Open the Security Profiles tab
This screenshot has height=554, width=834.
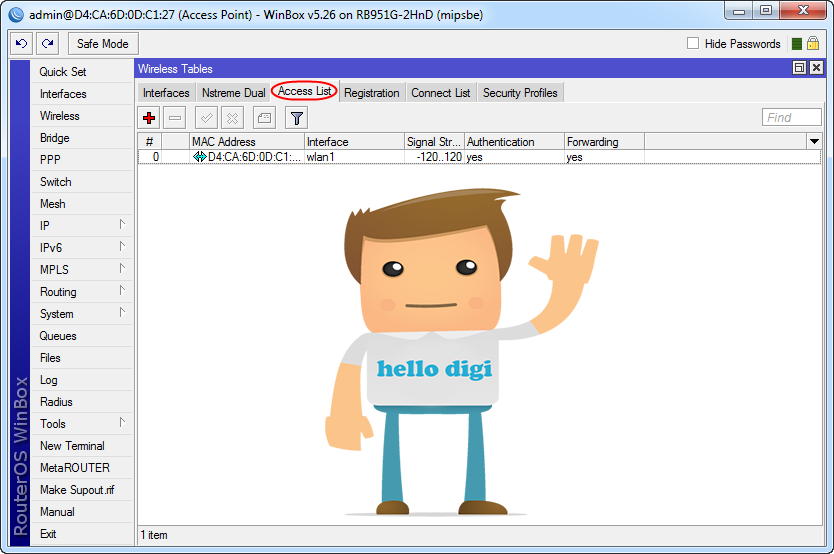pyautogui.click(x=520, y=93)
